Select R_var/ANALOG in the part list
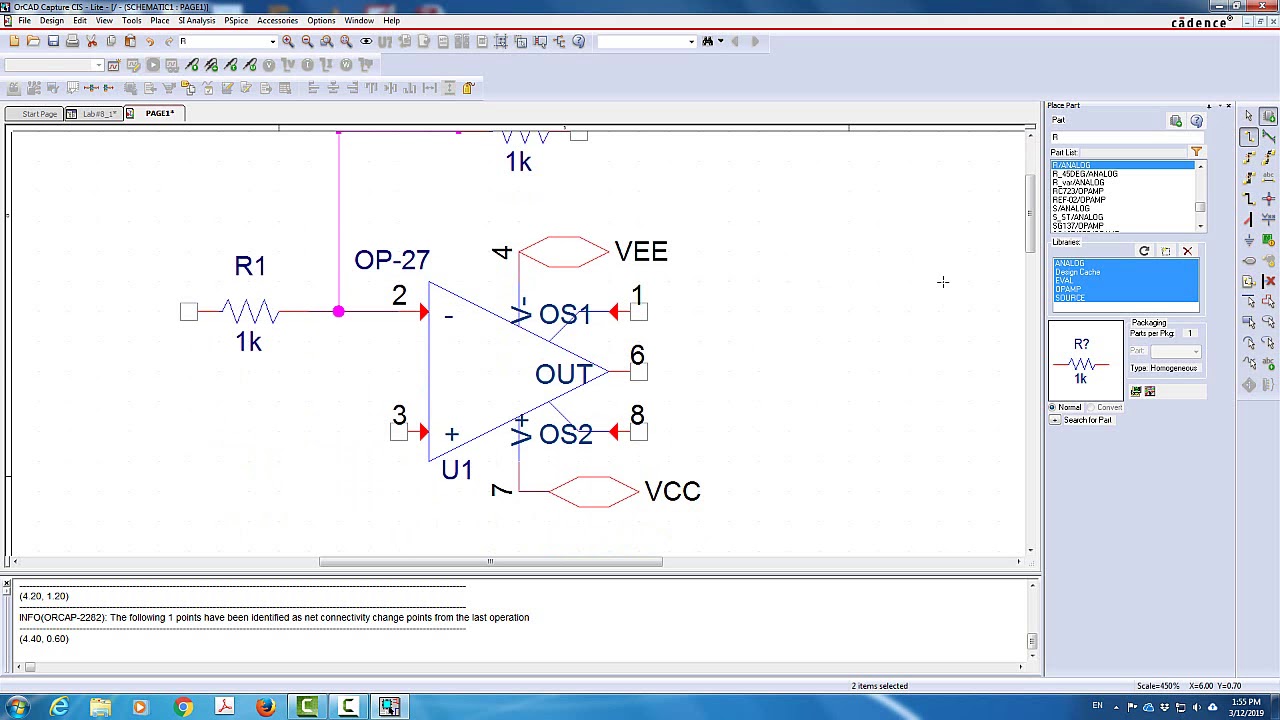Screen dimensions: 1280x720 (x=1078, y=183)
